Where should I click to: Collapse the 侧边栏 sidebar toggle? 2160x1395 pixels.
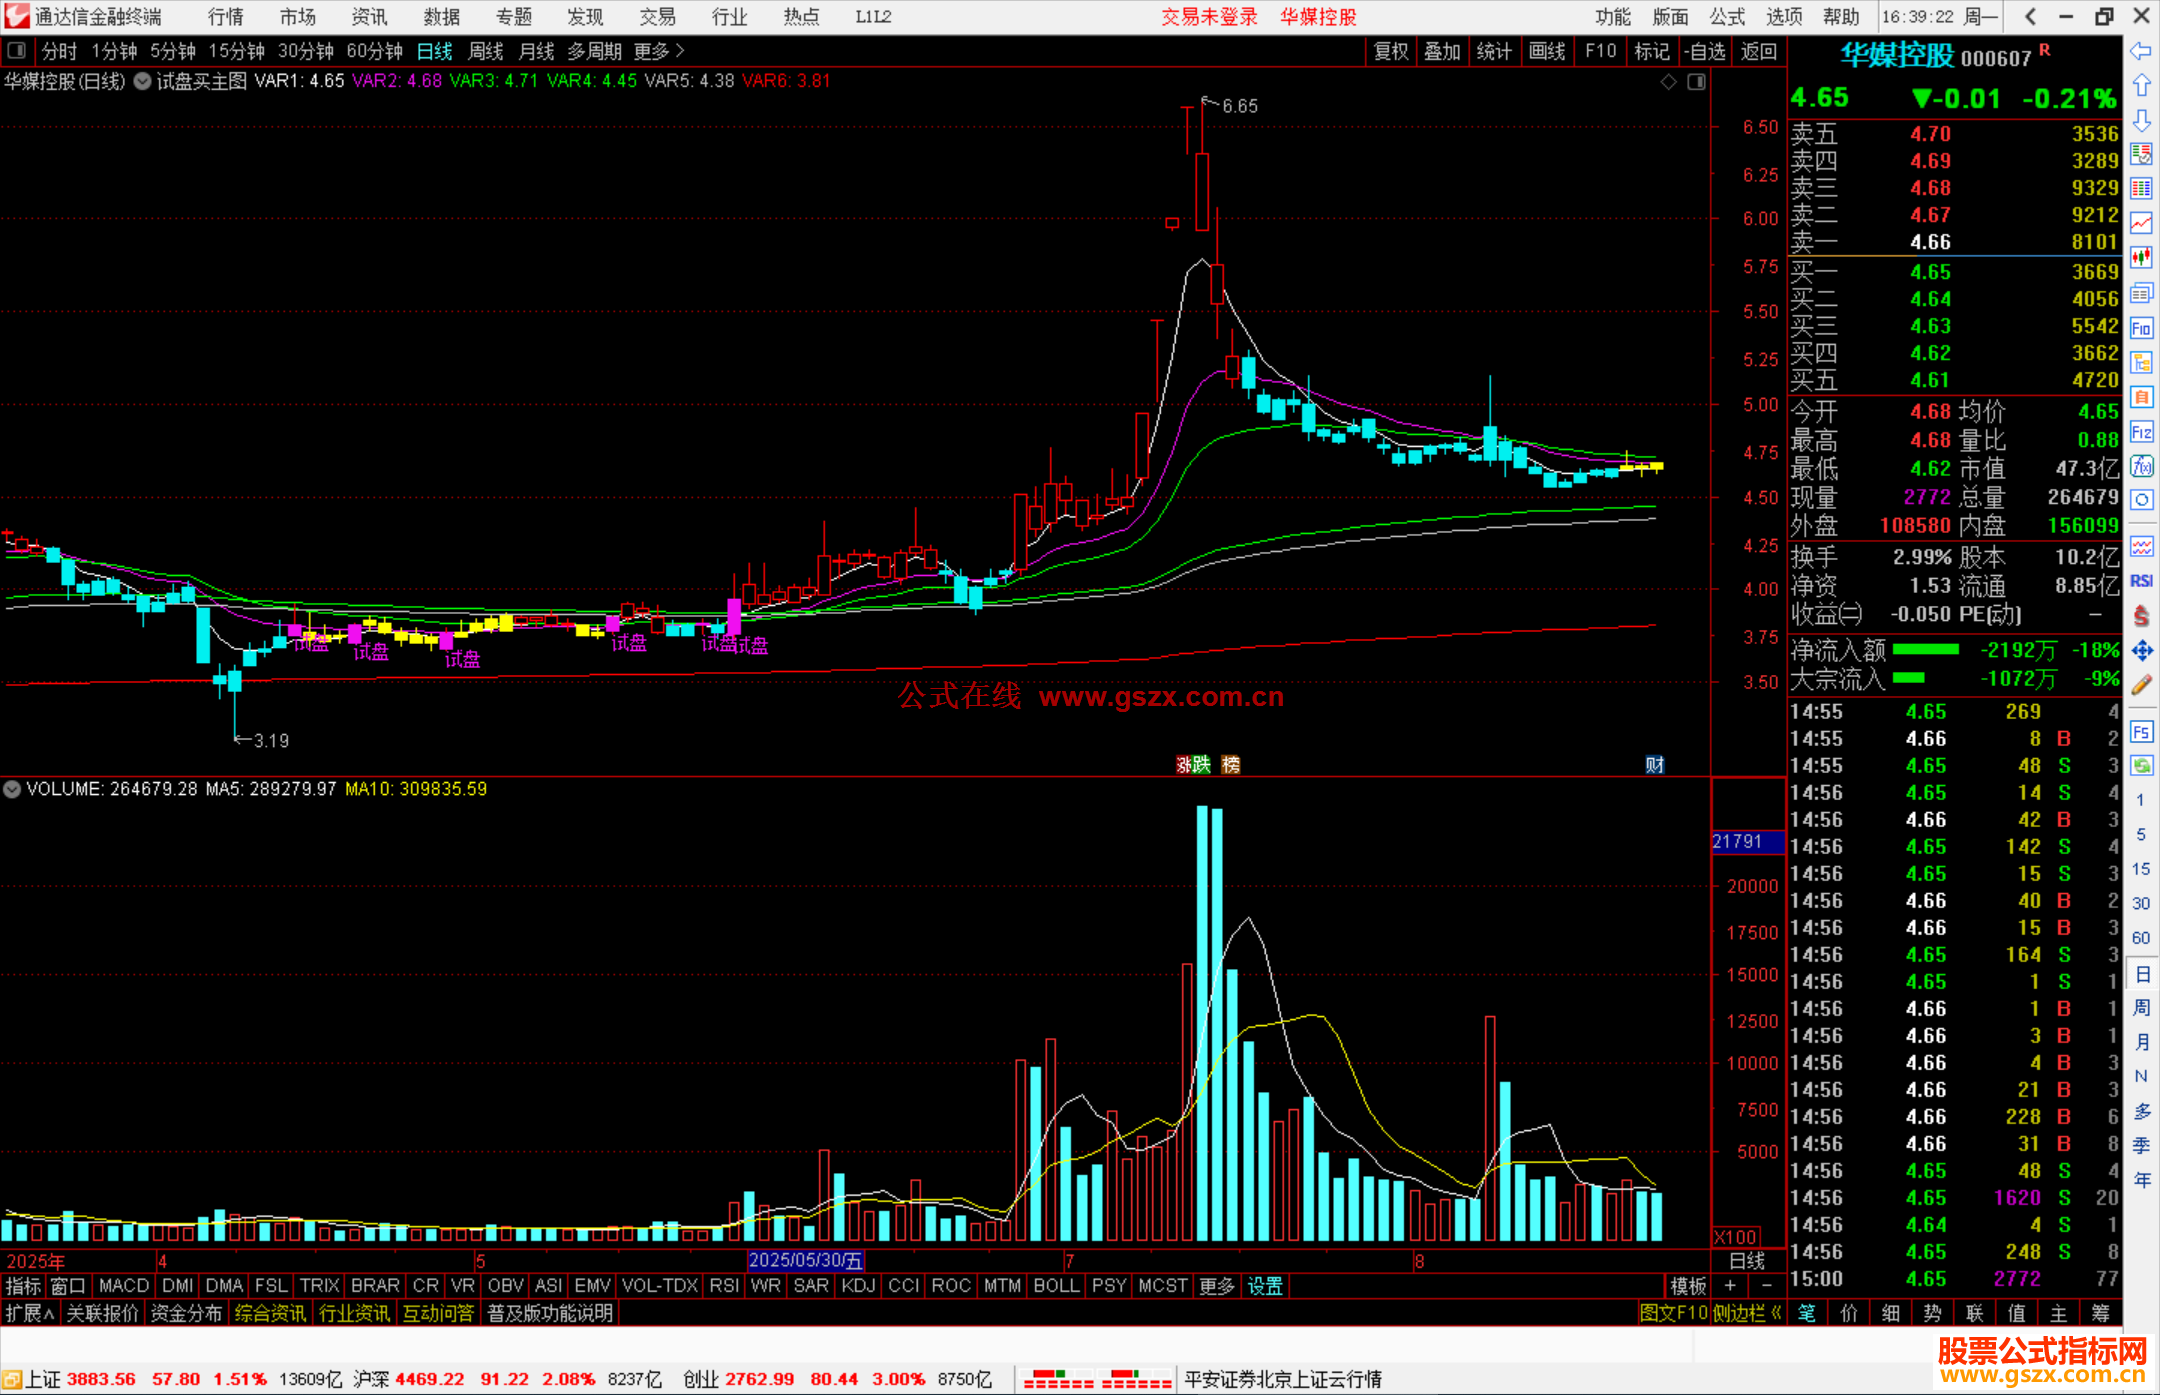1747,1313
